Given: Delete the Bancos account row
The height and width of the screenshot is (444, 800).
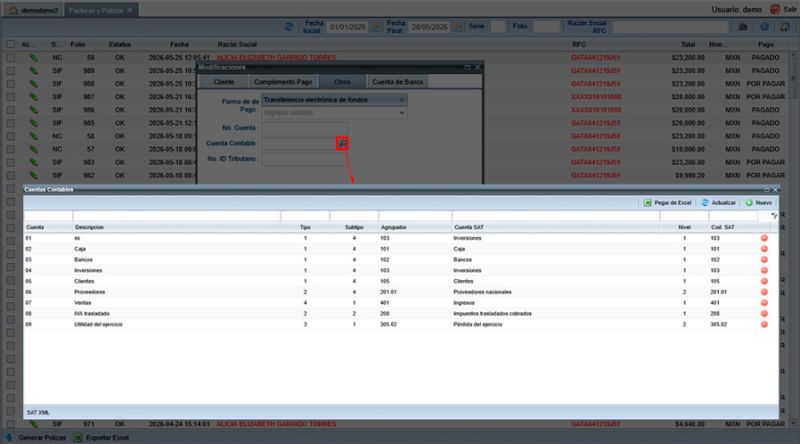Looking at the screenshot, I should [x=764, y=259].
